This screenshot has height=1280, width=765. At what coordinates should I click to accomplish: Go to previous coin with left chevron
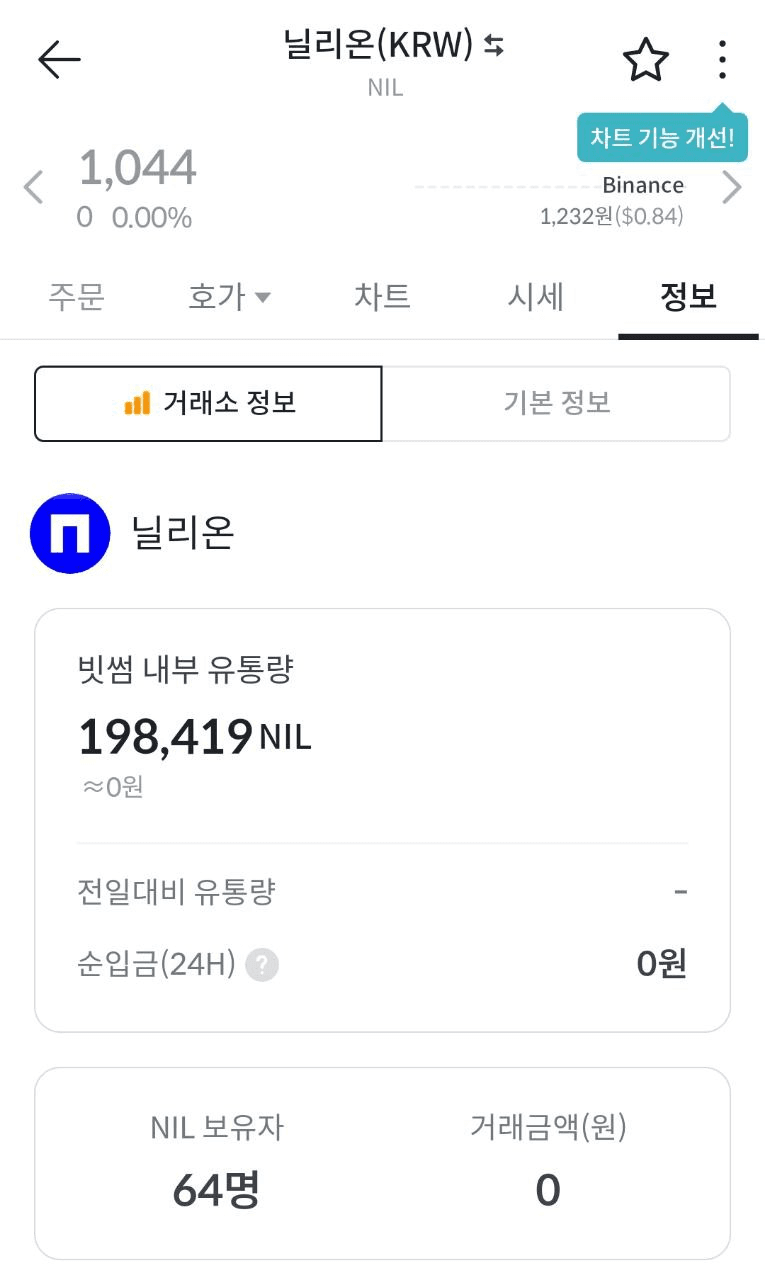(x=34, y=187)
